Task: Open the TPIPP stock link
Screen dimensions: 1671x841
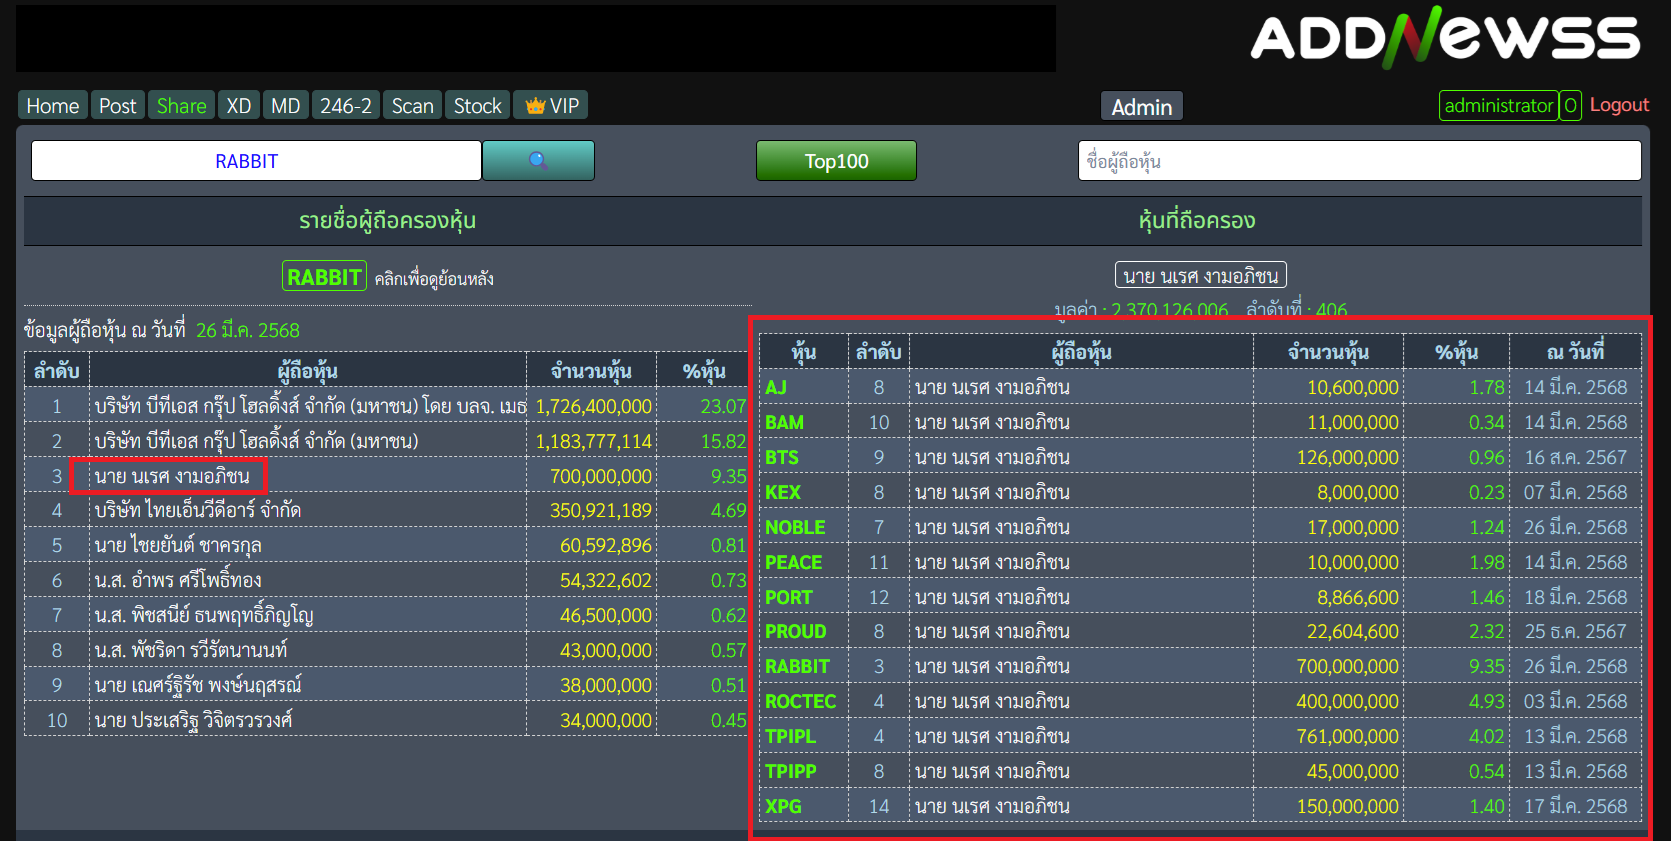Action: coord(791,772)
